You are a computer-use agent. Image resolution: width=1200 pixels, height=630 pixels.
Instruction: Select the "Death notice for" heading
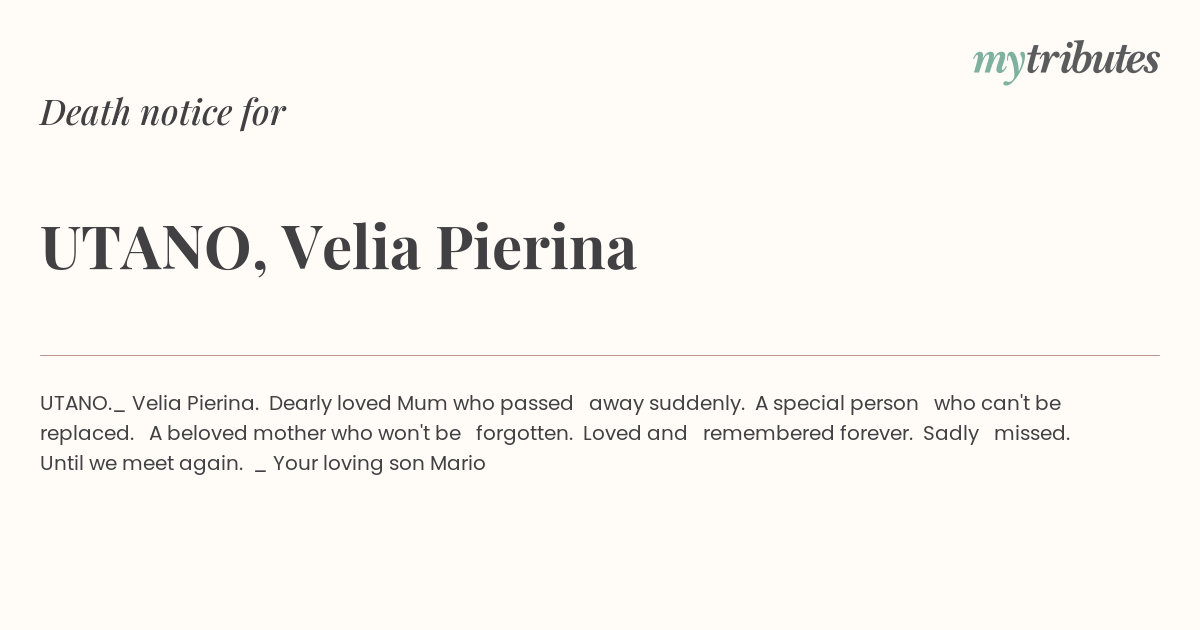pyautogui.click(x=163, y=112)
